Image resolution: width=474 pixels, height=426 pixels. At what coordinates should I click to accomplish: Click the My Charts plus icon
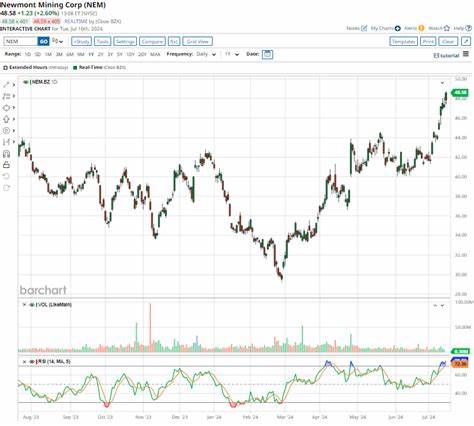click(x=397, y=28)
